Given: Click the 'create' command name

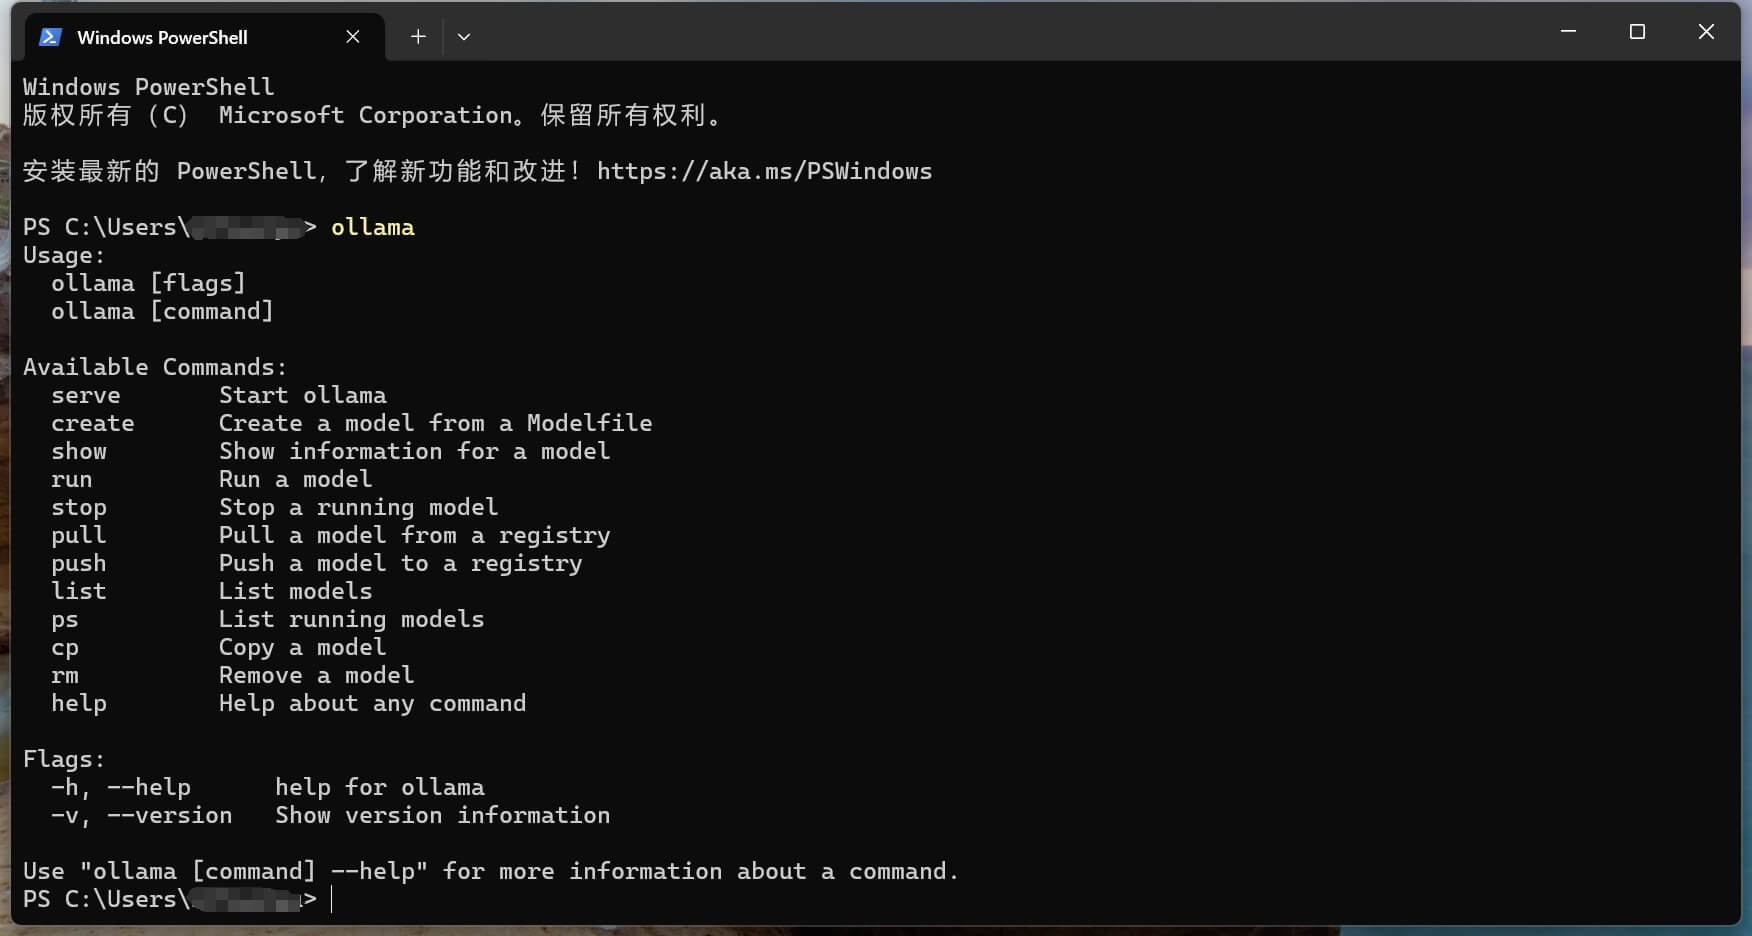Looking at the screenshot, I should tap(93, 423).
